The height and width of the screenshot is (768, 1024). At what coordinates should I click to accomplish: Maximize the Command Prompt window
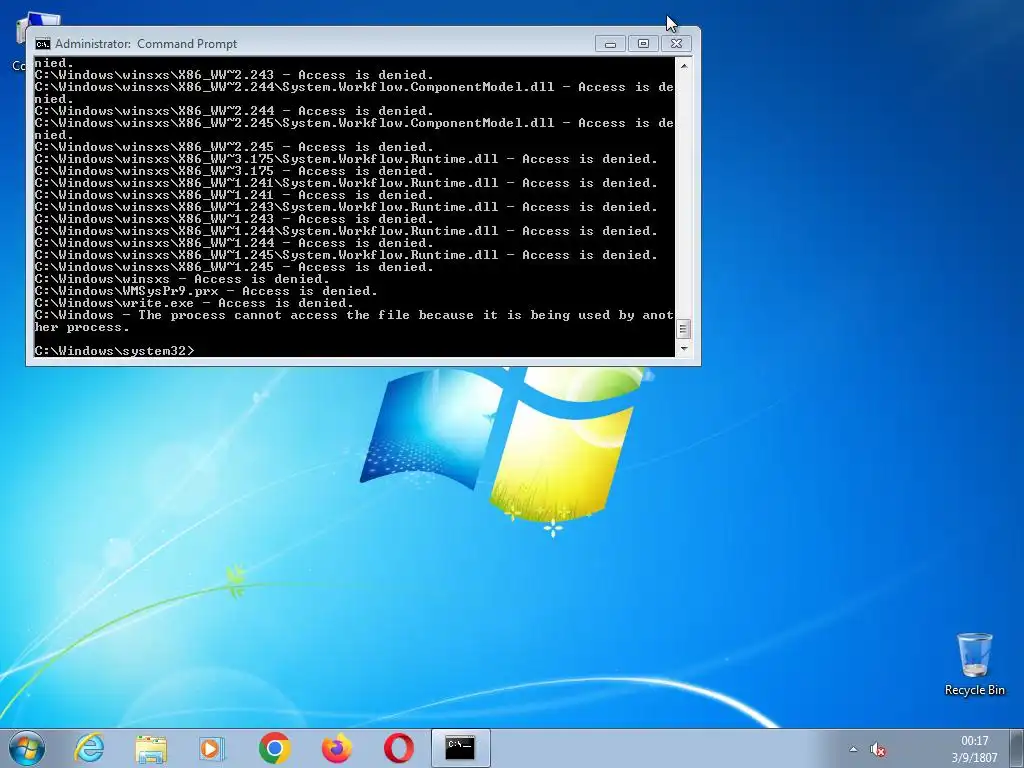pyautogui.click(x=643, y=44)
